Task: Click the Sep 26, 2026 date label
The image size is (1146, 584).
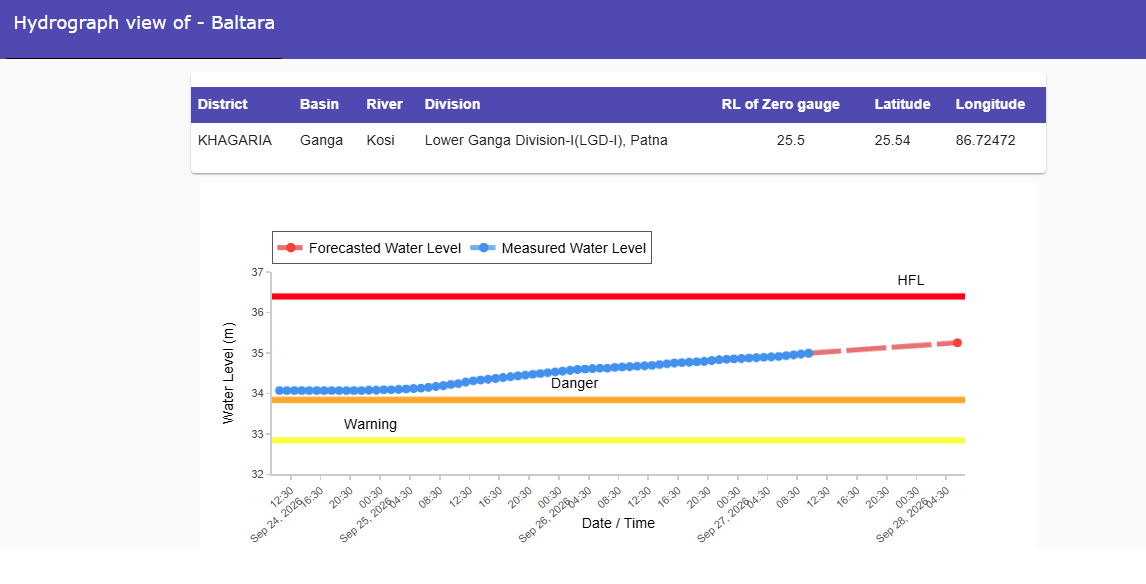Action: [x=544, y=519]
